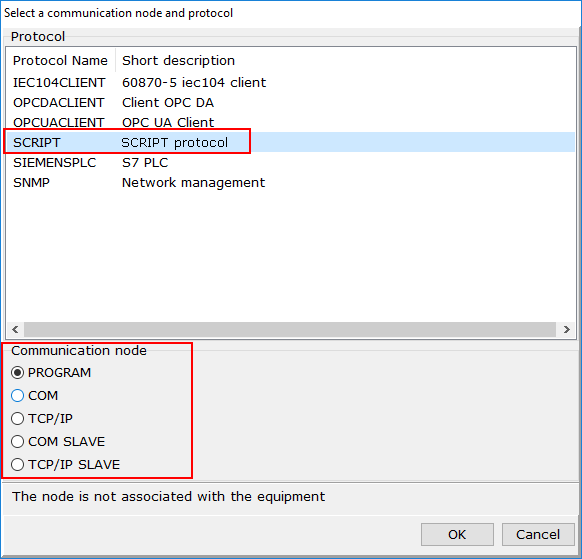Select the SCRIPT protocol row
Image resolution: width=582 pixels, height=559 pixels.
click(x=290, y=142)
